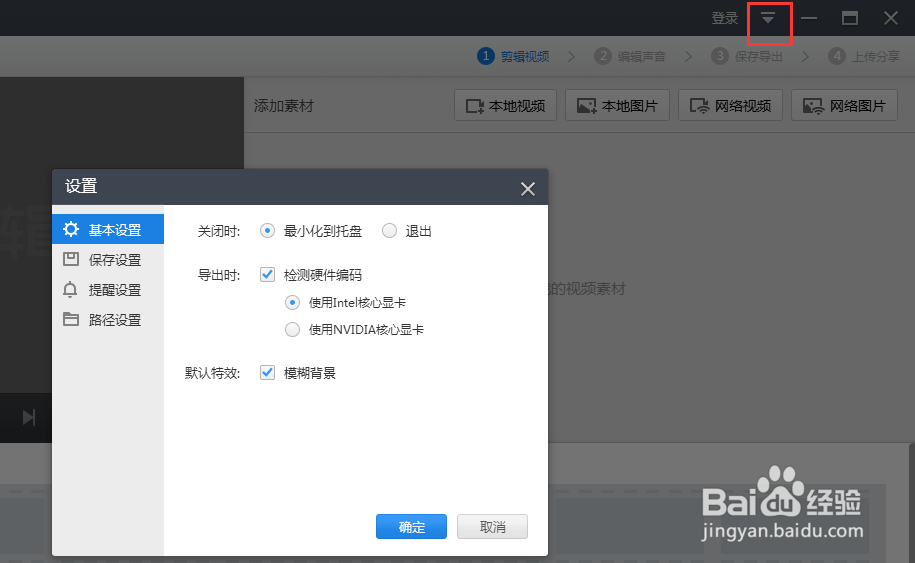
Task: Click 登录 to log in
Action: [x=725, y=19]
